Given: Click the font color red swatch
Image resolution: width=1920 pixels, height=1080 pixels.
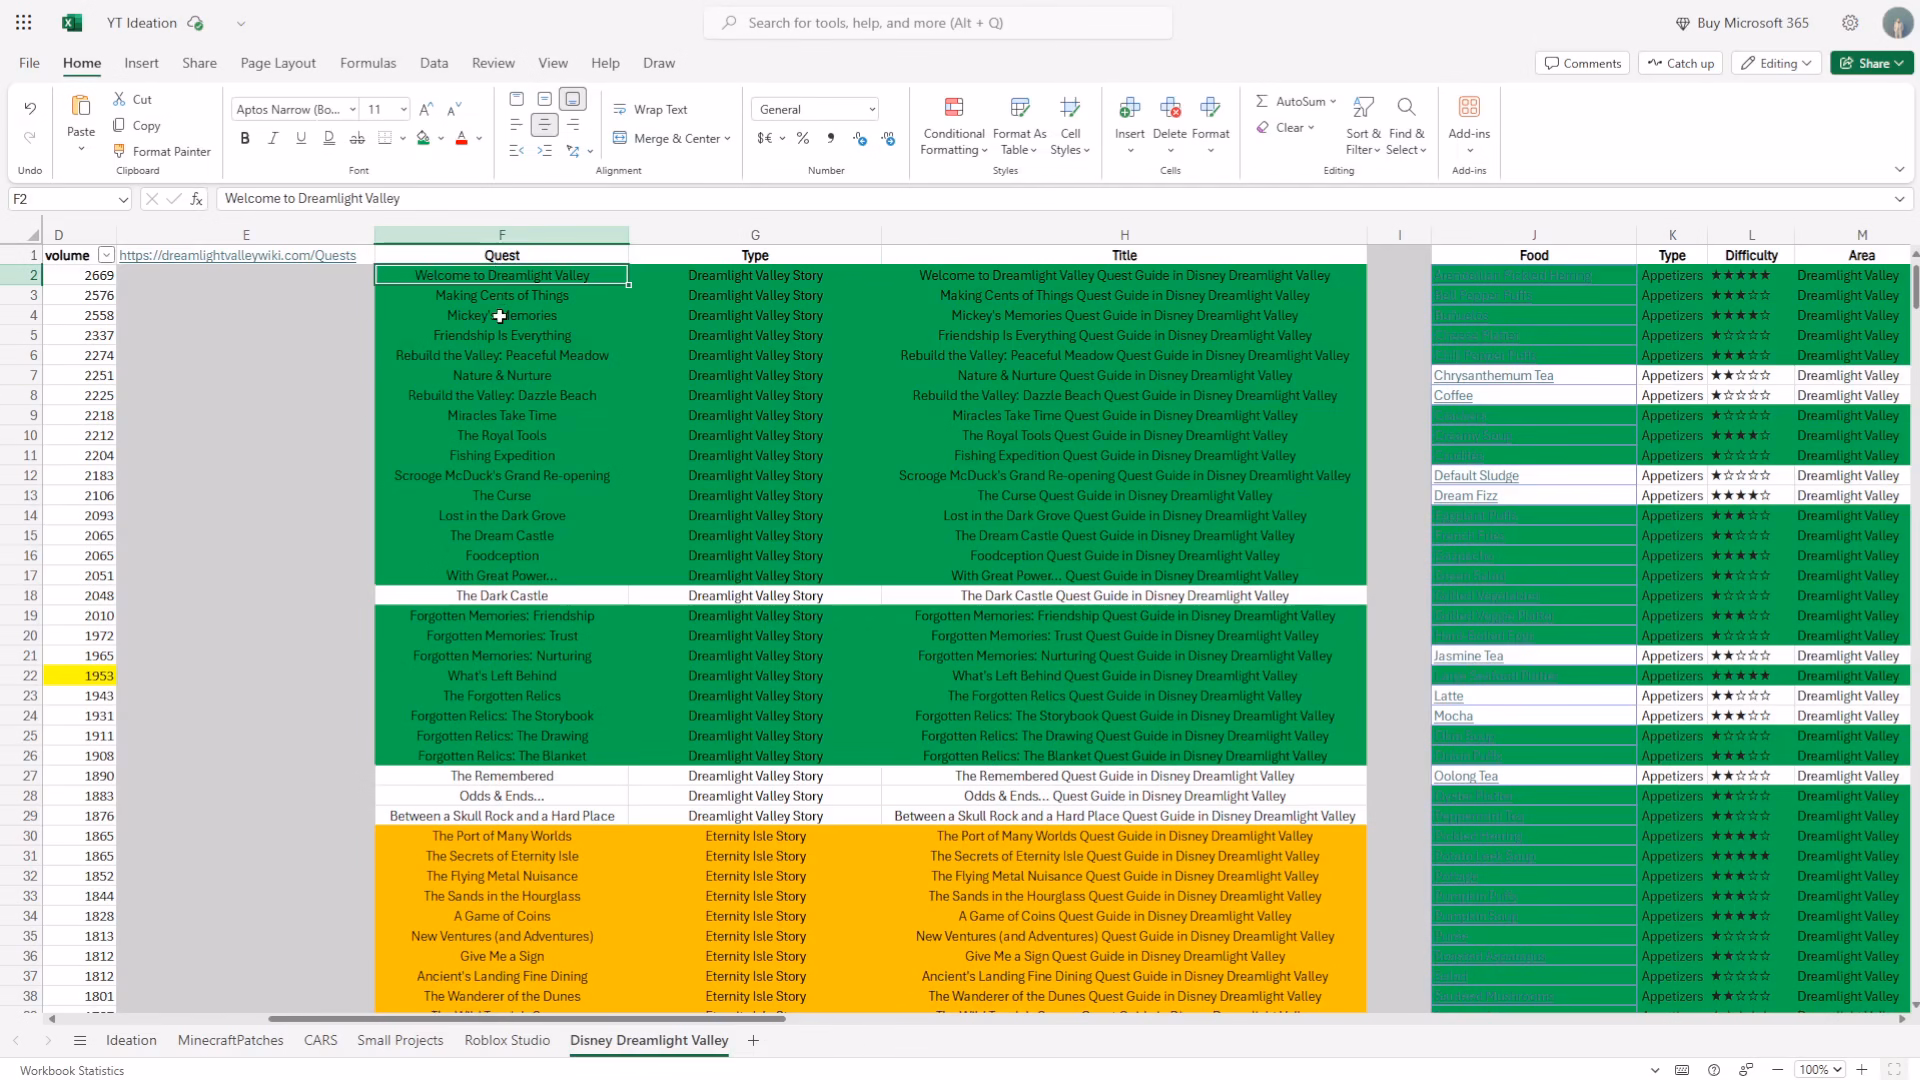Looking at the screenshot, I should [x=461, y=138].
